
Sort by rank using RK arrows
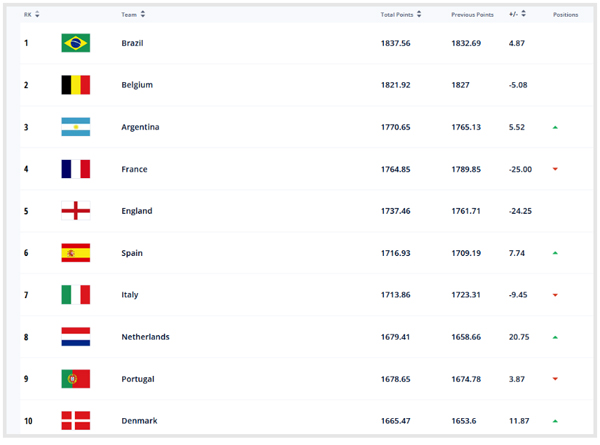[x=37, y=15]
